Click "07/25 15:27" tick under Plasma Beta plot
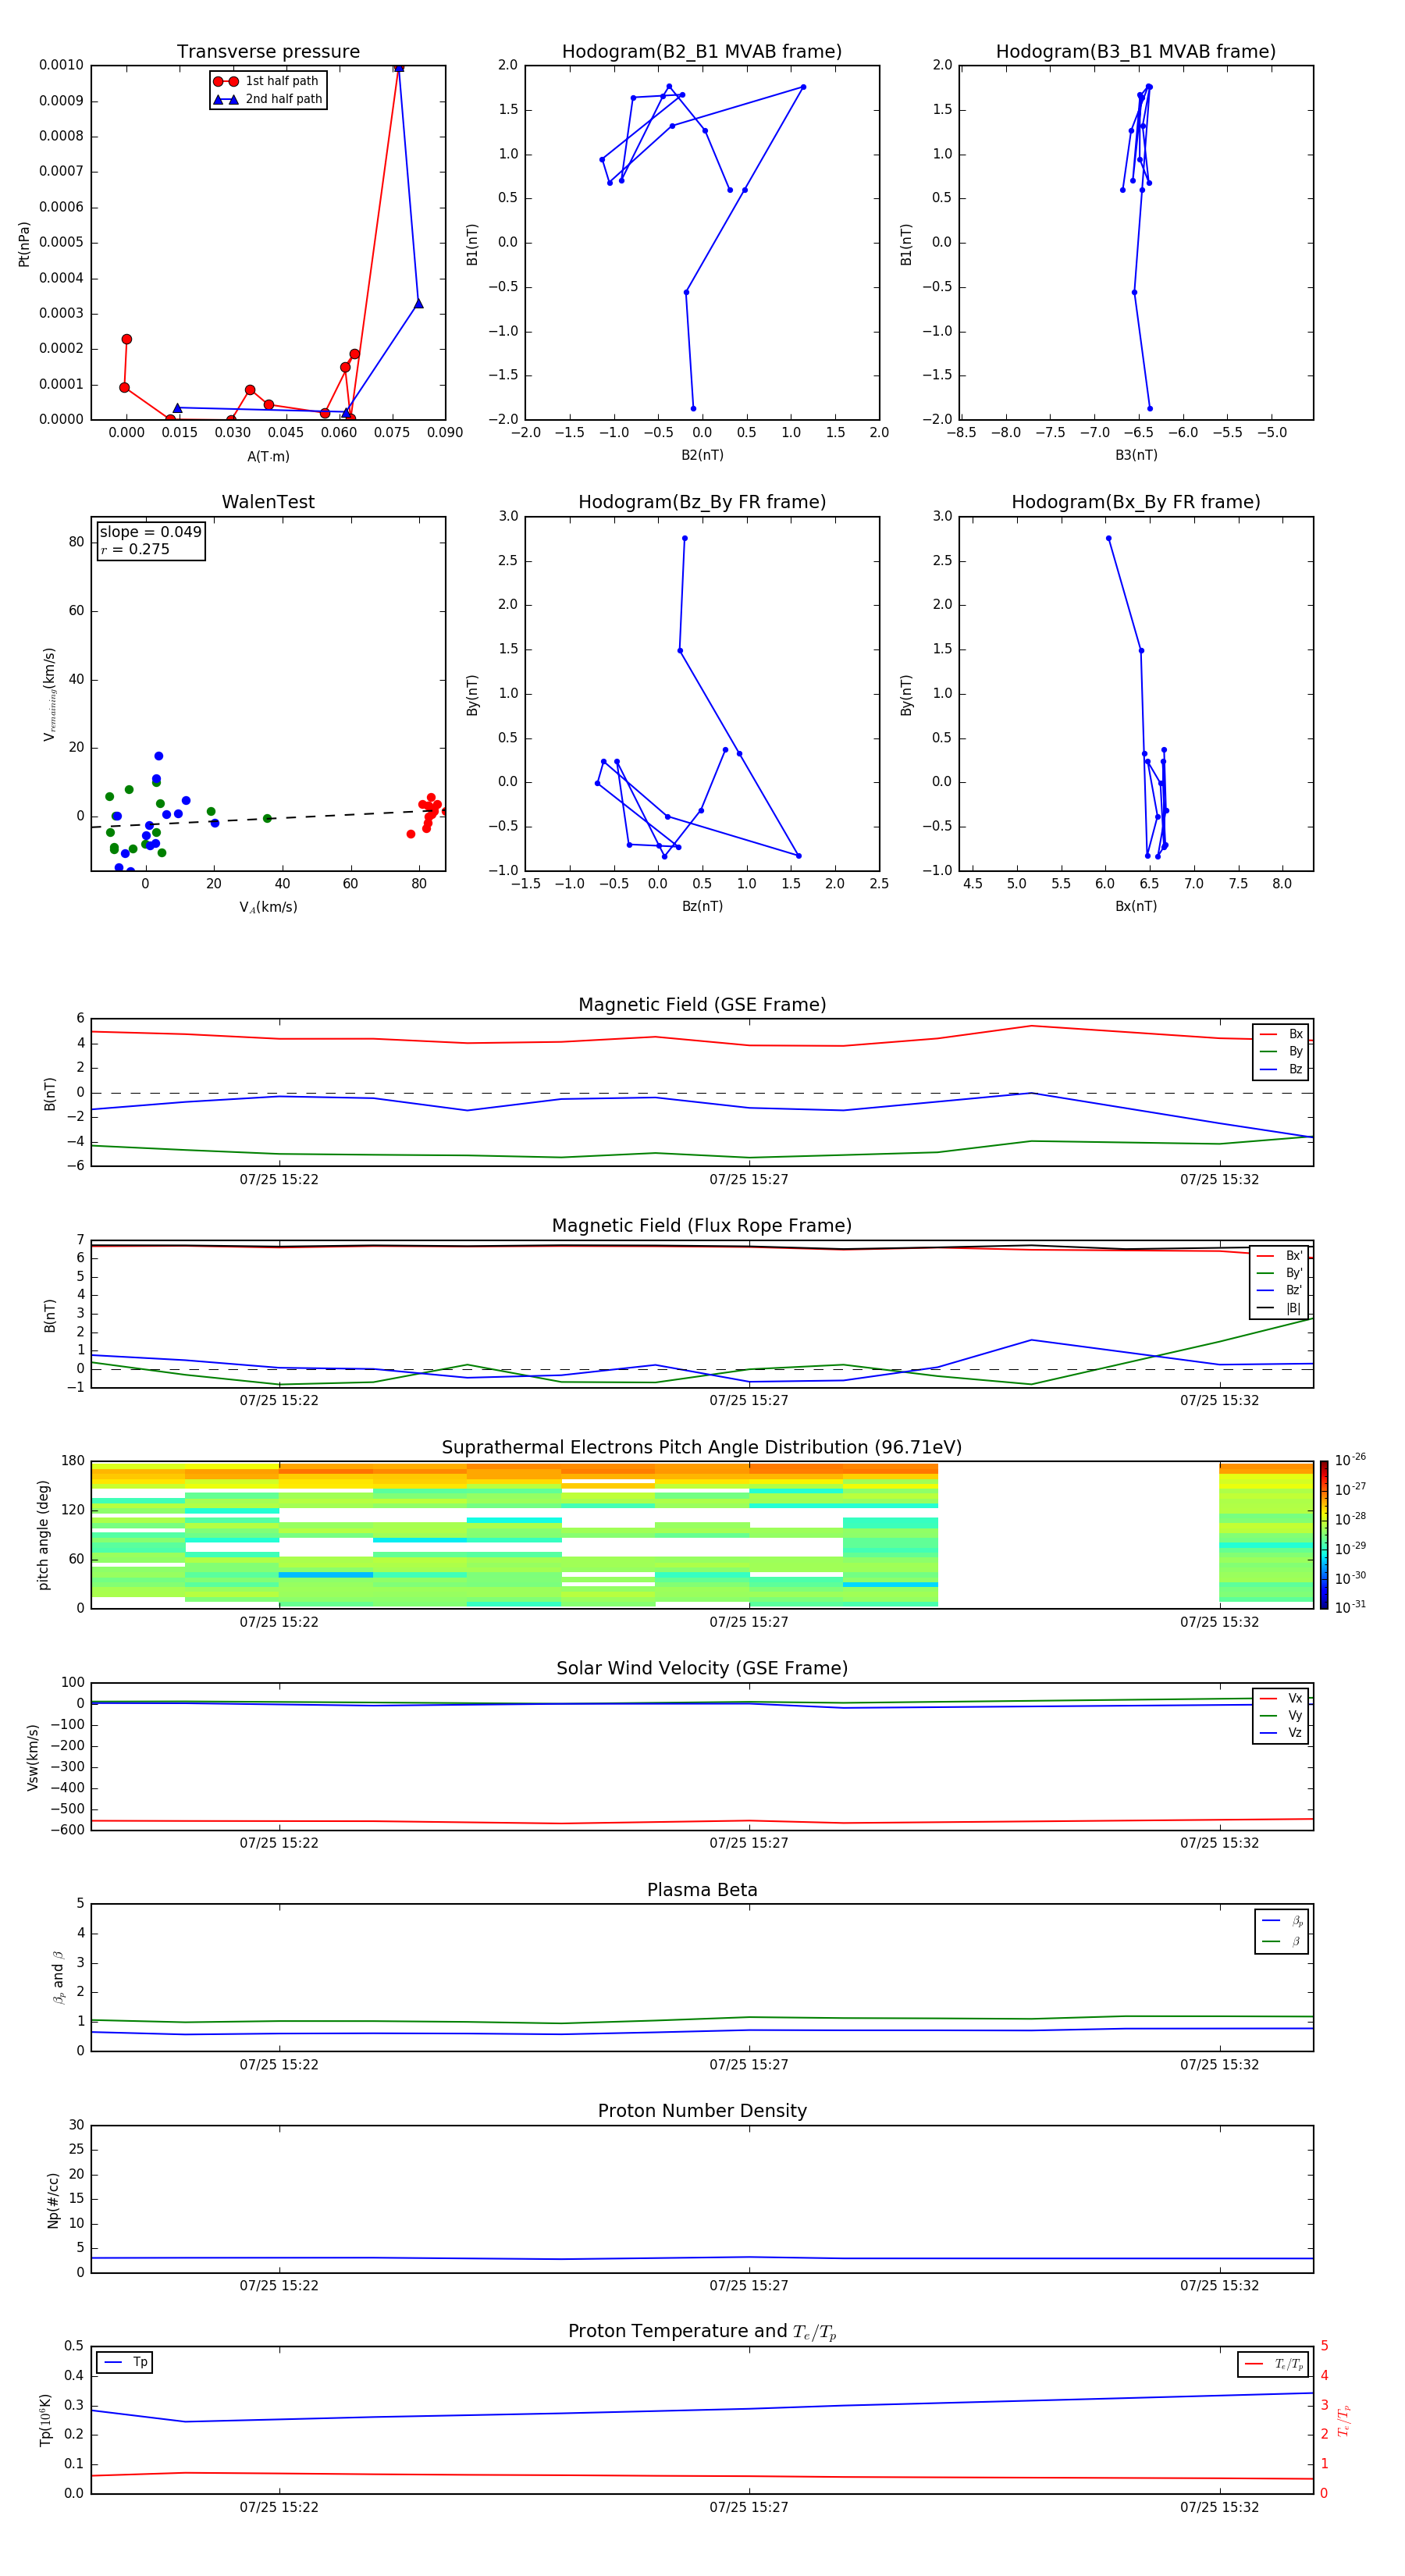Image resolution: width=1405 pixels, height=2576 pixels. tap(749, 2064)
